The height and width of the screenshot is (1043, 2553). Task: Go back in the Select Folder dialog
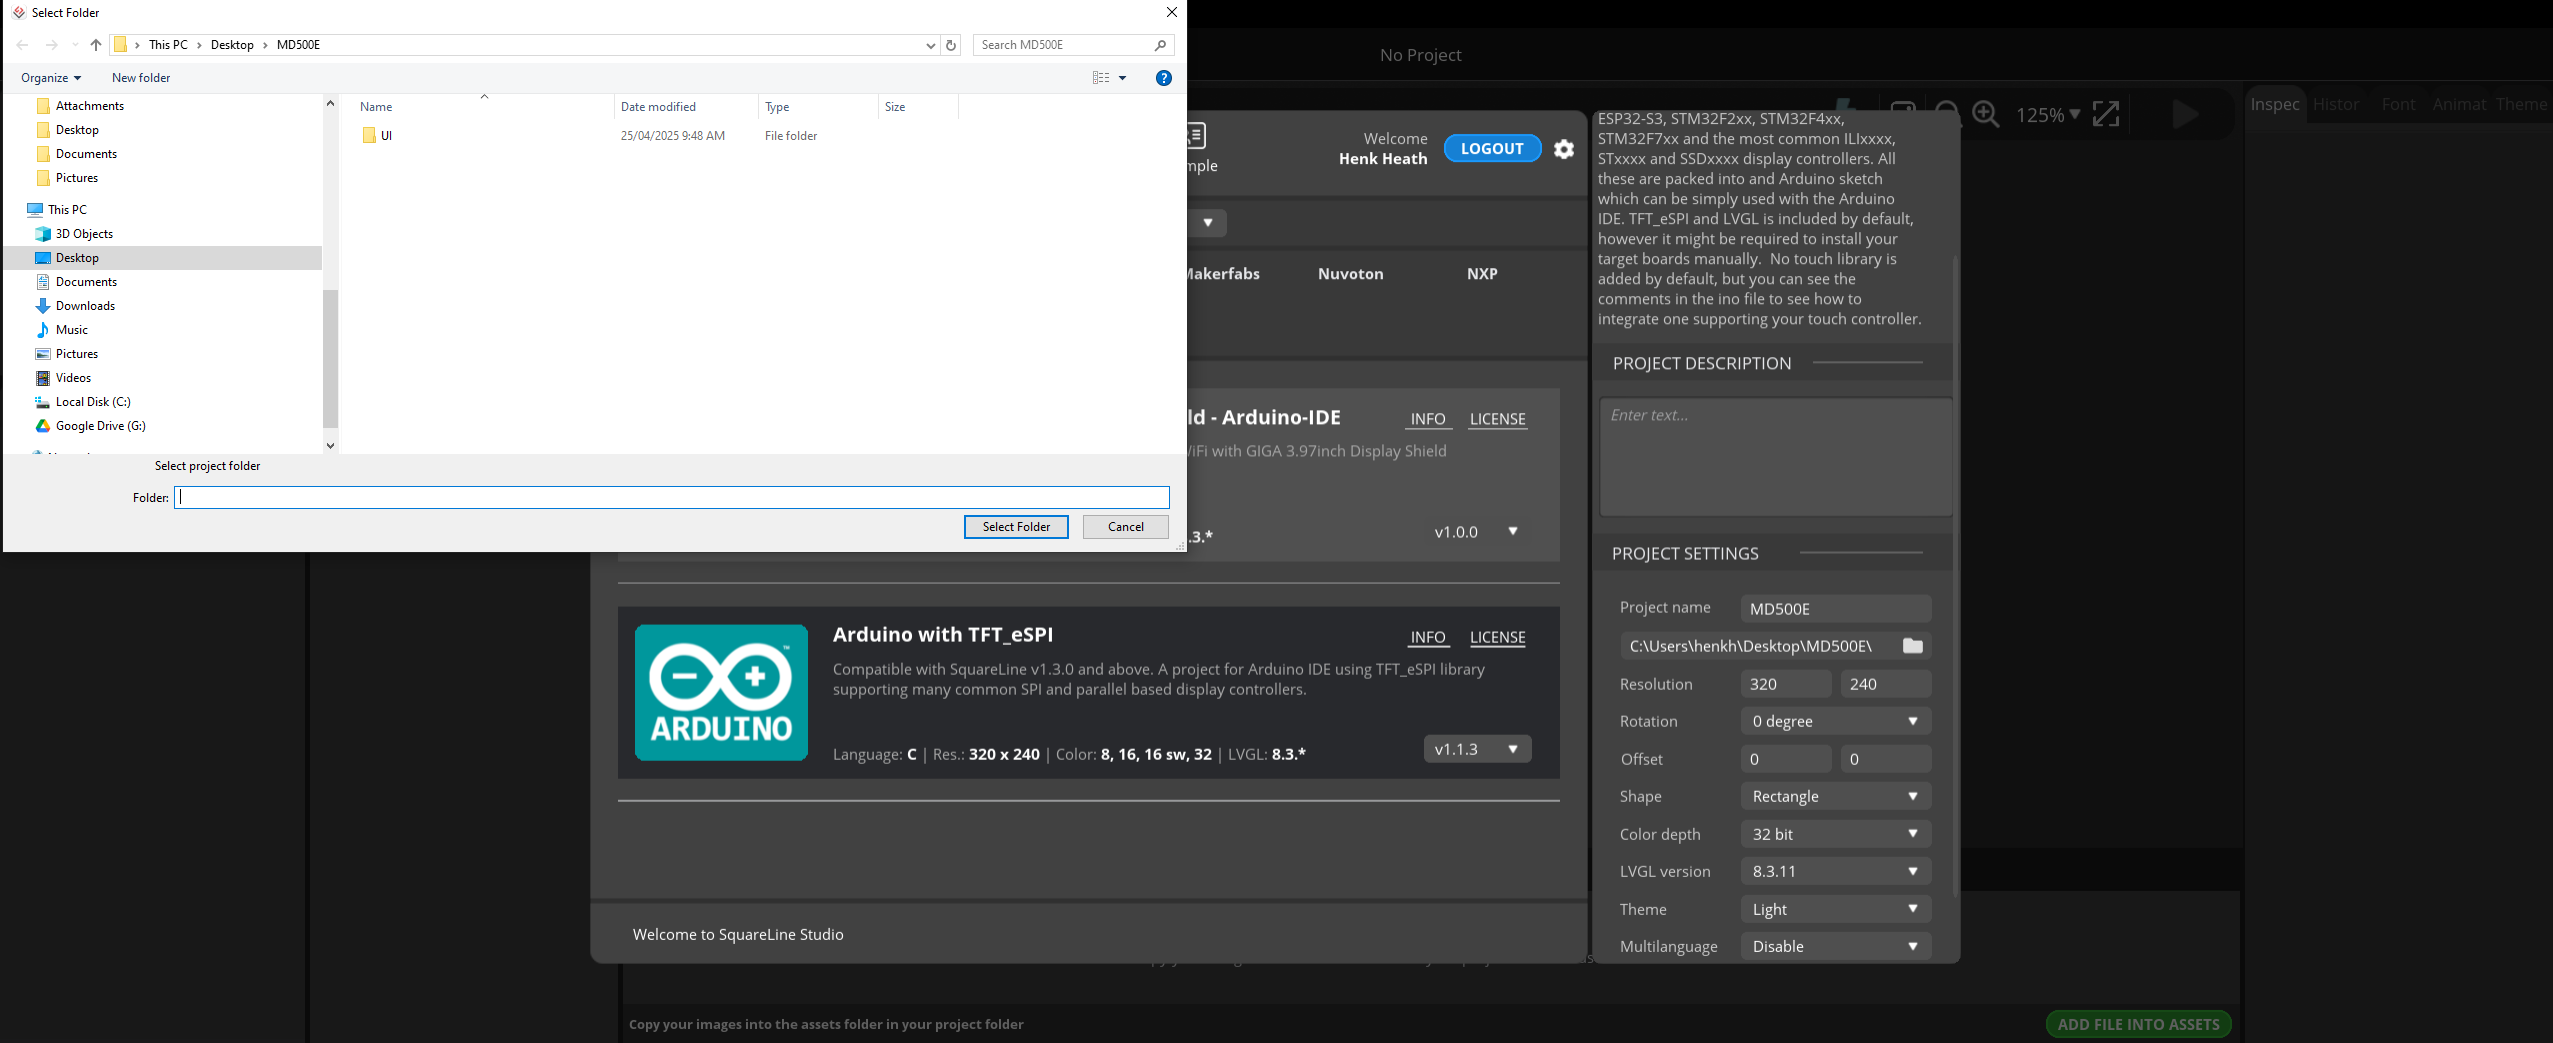[x=22, y=45]
